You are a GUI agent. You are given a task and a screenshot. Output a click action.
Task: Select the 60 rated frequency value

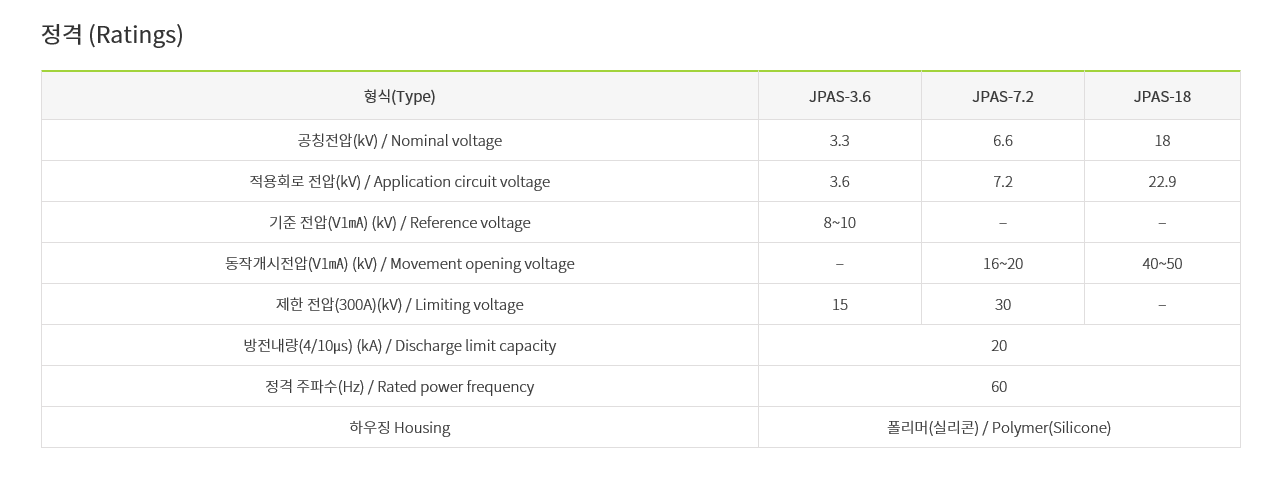point(998,387)
